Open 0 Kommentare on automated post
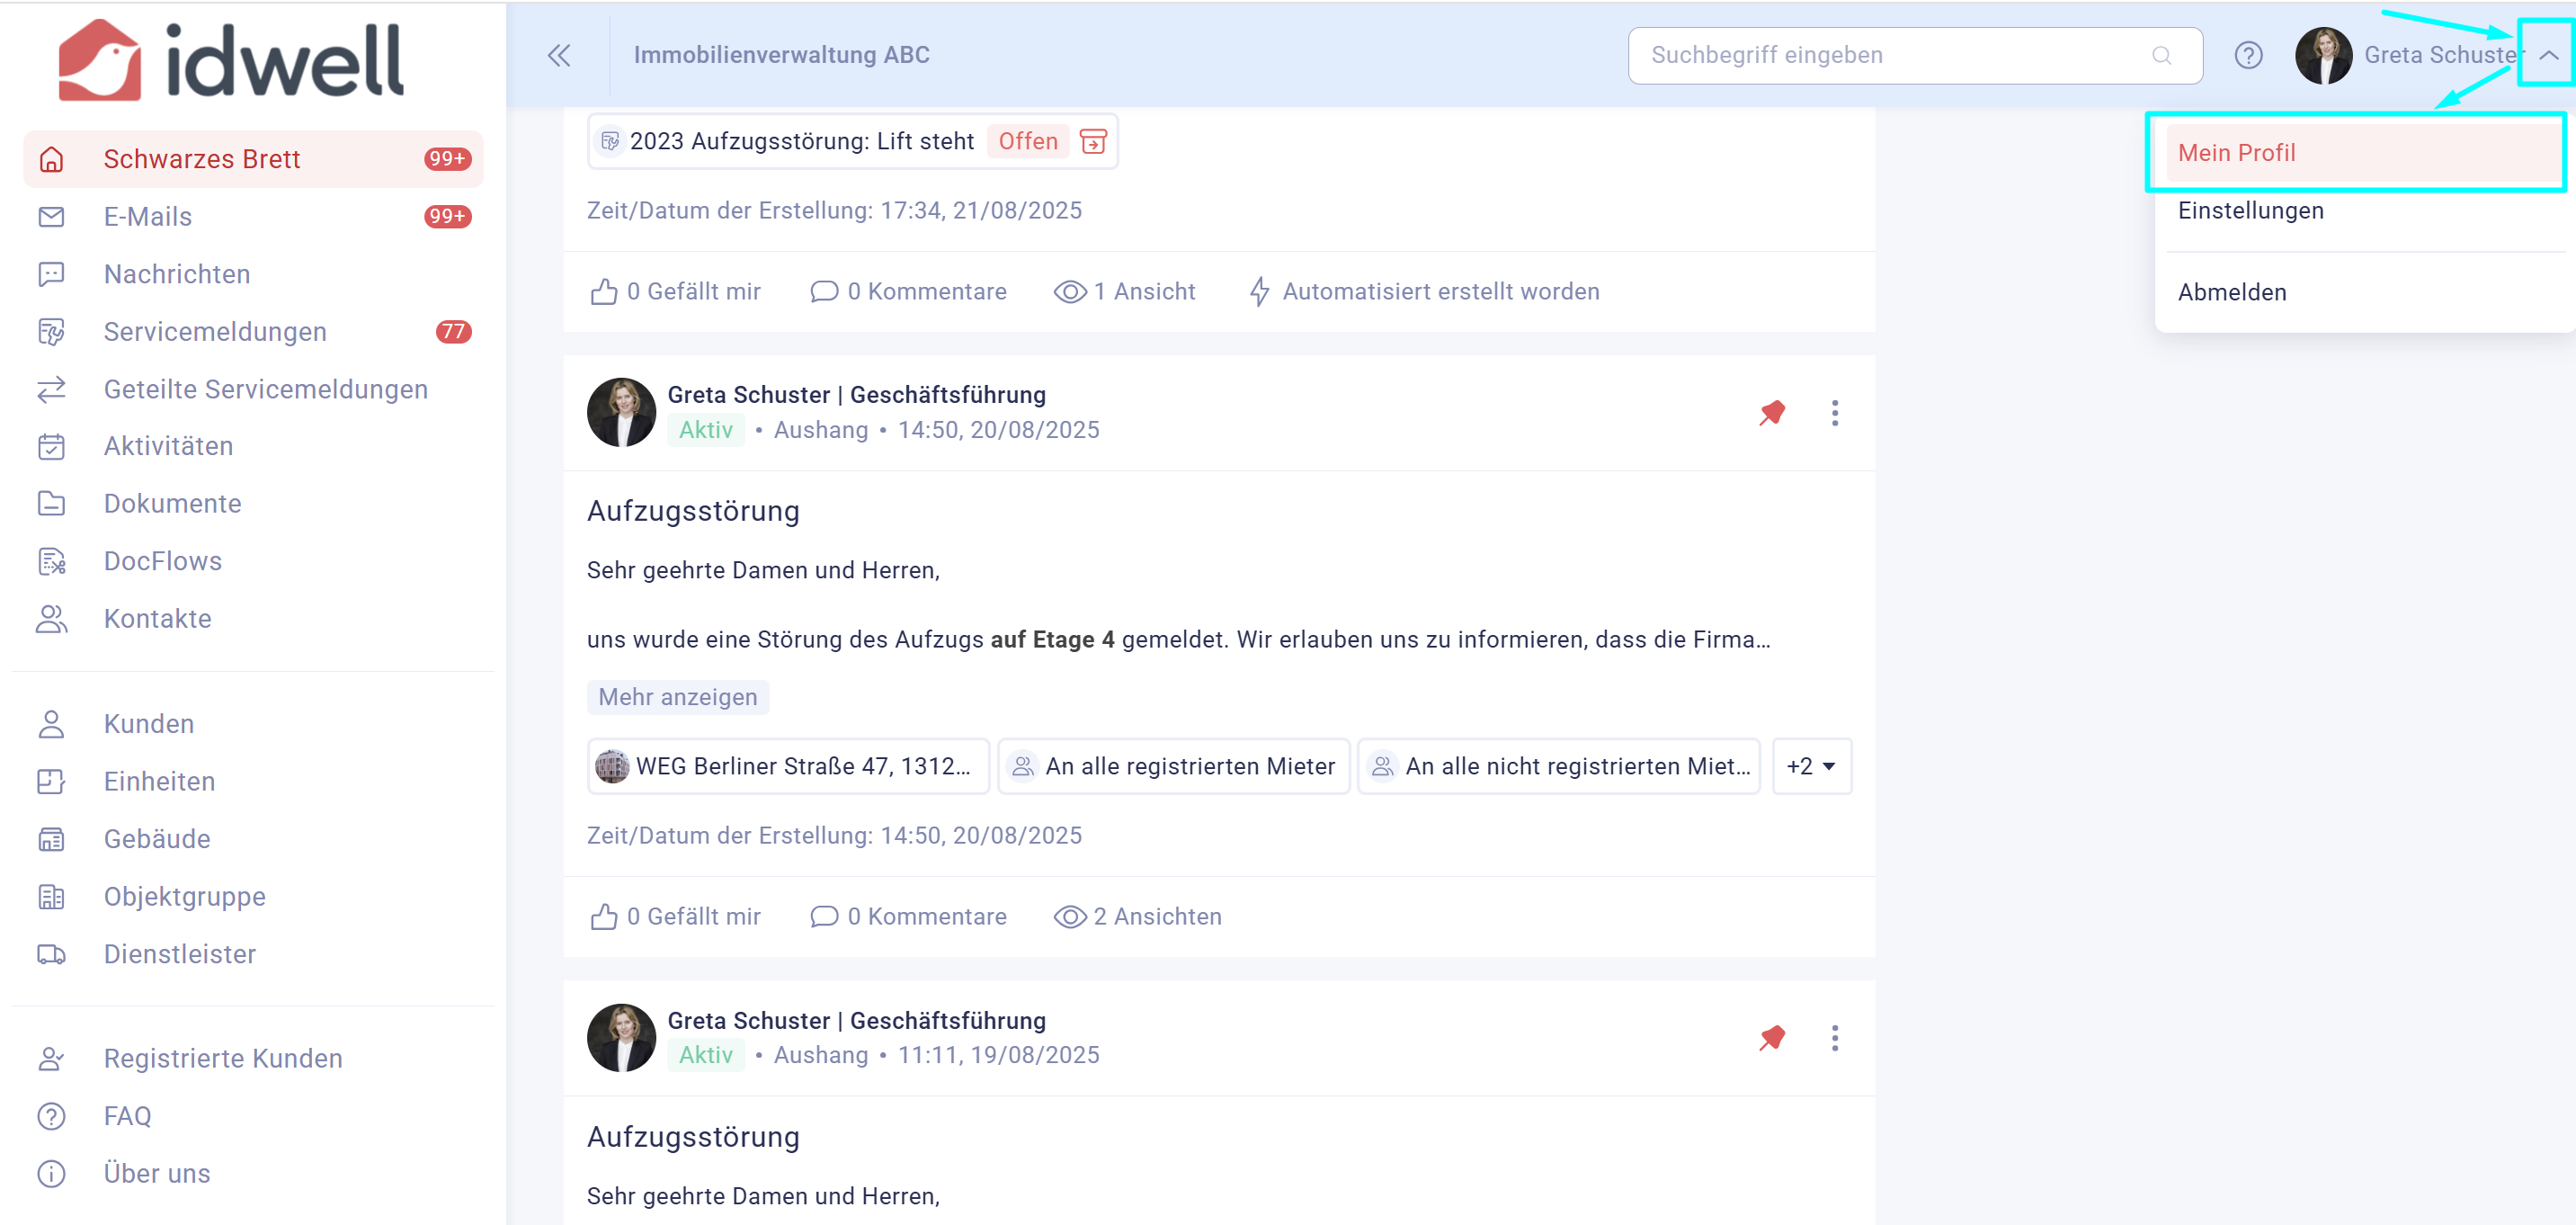2576x1225 pixels. coord(908,292)
